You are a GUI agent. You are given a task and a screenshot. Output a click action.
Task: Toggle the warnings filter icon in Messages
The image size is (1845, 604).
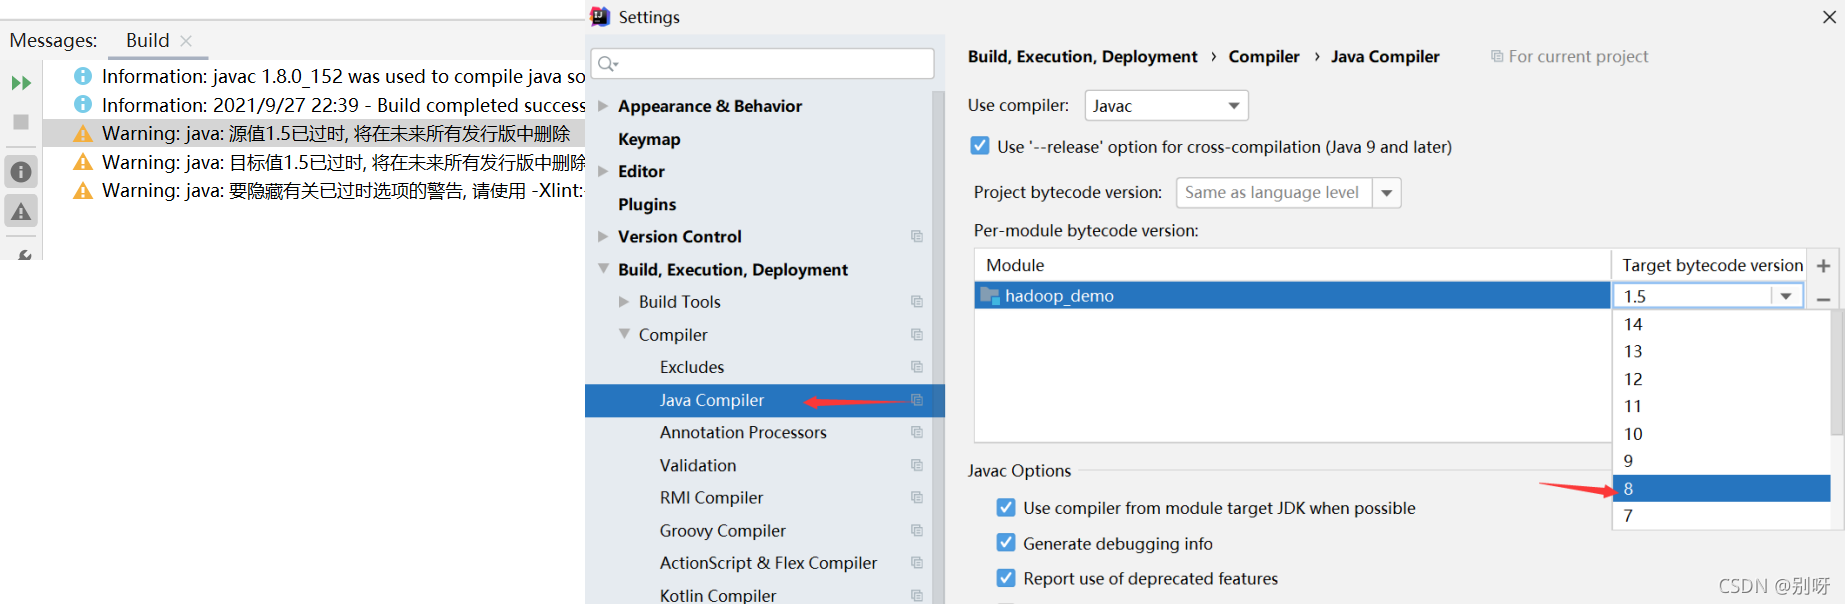[21, 212]
